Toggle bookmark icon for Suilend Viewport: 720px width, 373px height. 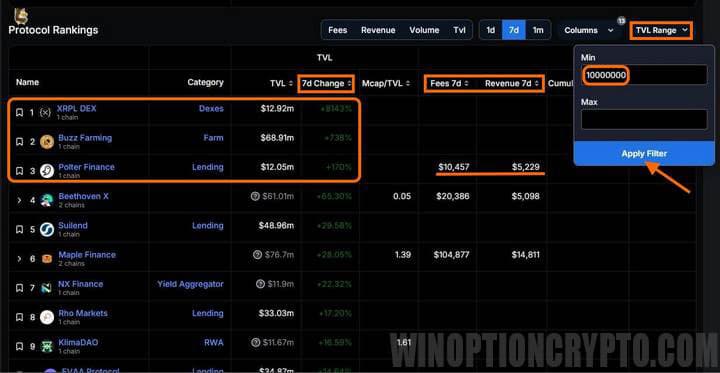19,230
